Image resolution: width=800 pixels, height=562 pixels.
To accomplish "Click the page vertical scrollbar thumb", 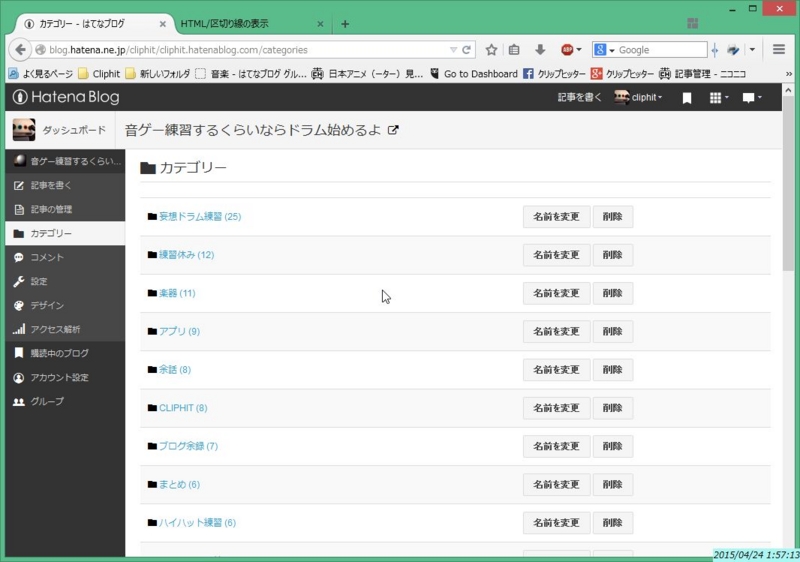I will click(x=788, y=184).
